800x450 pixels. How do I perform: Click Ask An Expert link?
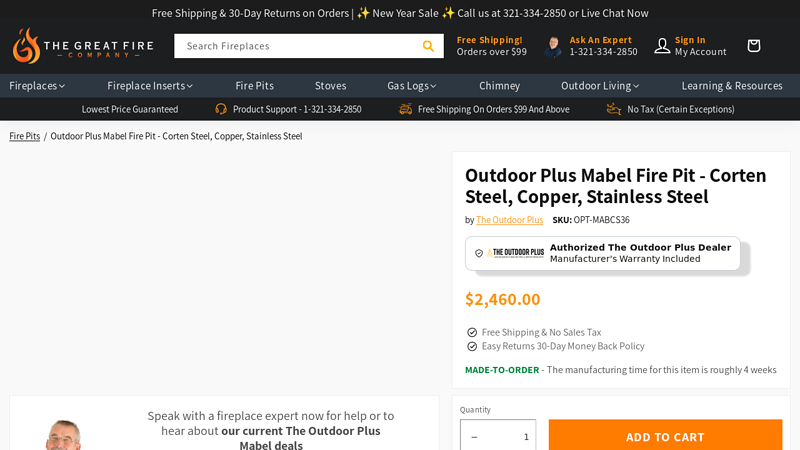(x=601, y=40)
